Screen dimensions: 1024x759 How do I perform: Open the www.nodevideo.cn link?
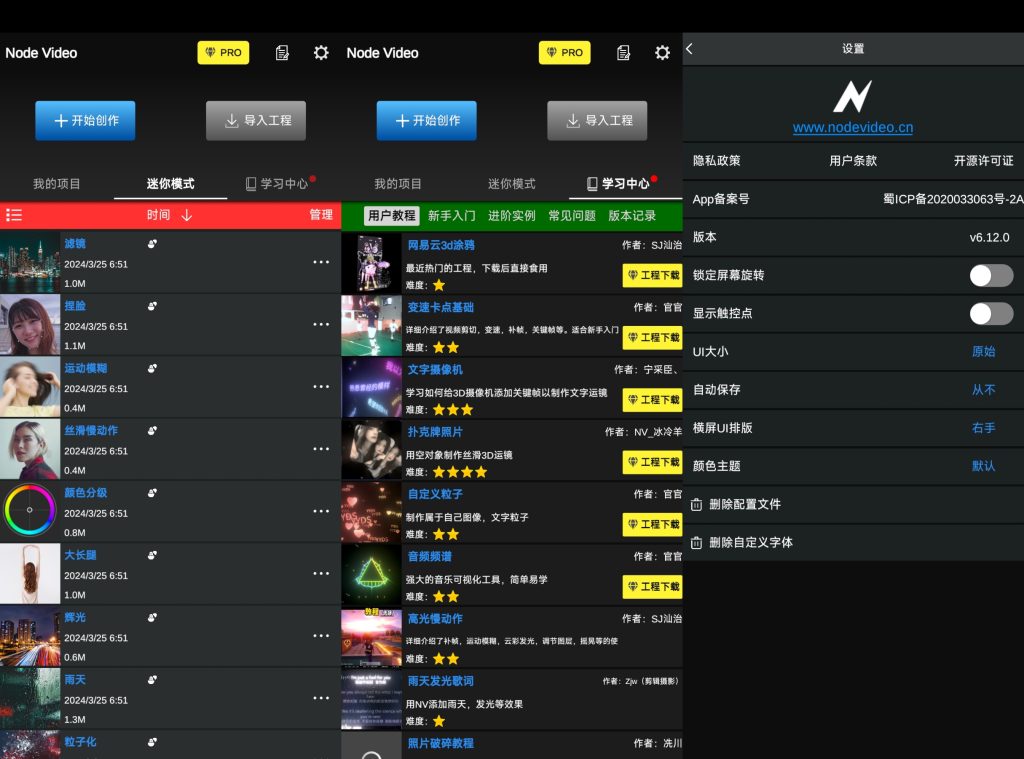(x=853, y=127)
